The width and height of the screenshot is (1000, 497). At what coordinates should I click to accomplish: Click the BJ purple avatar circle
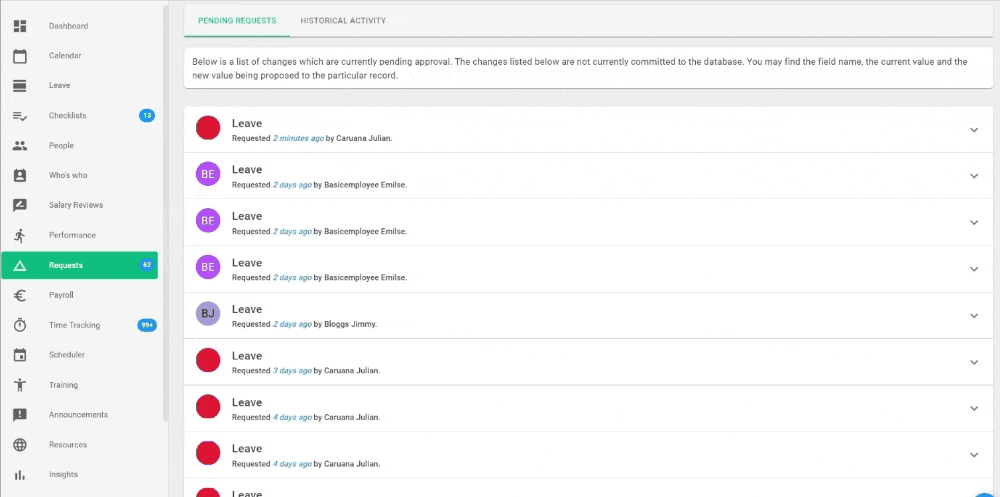(x=208, y=314)
